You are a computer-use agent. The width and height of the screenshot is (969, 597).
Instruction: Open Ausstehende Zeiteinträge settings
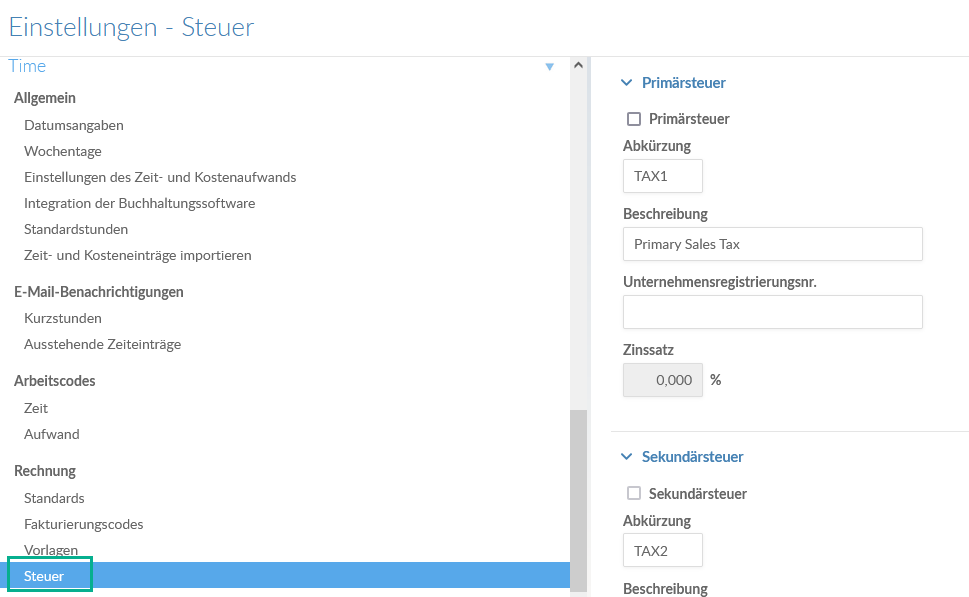103,344
